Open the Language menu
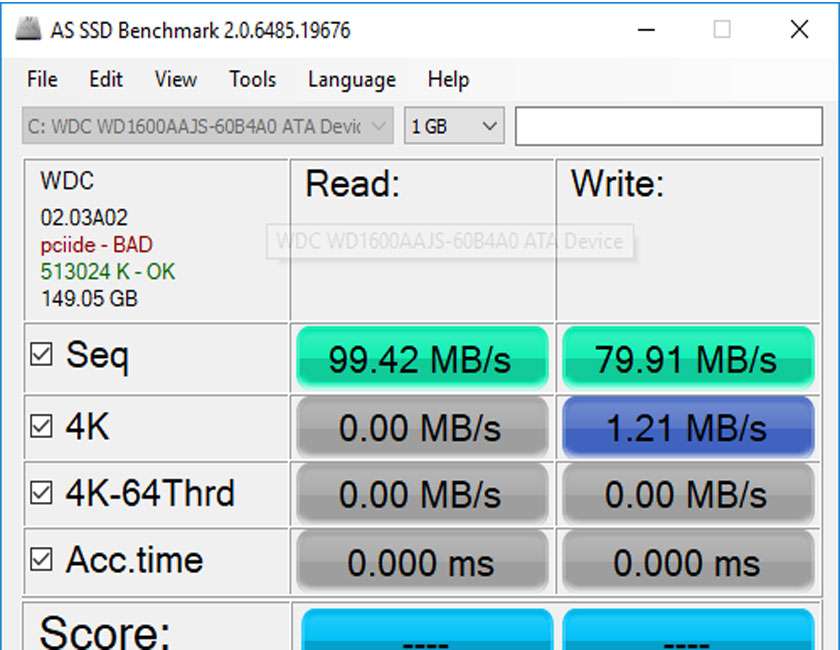Viewport: 840px width, 650px height. point(350,79)
